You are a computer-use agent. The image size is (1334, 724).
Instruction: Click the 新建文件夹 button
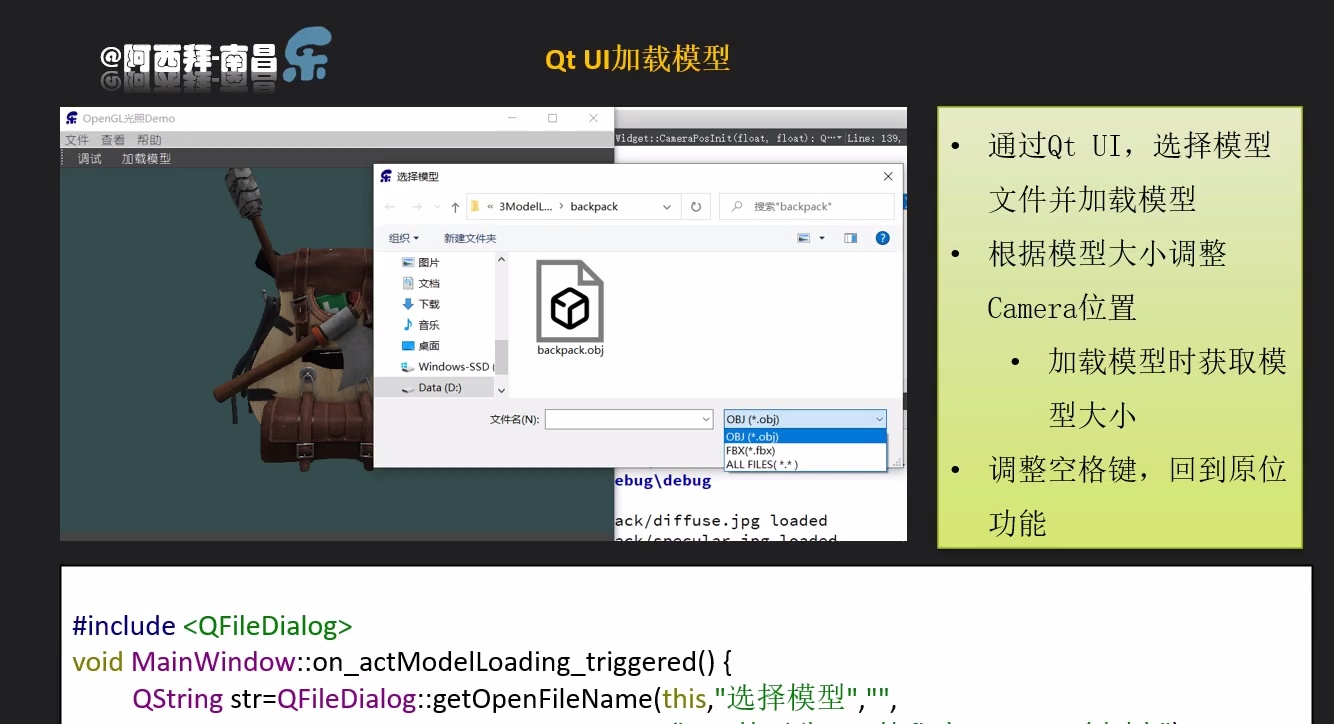tap(470, 237)
